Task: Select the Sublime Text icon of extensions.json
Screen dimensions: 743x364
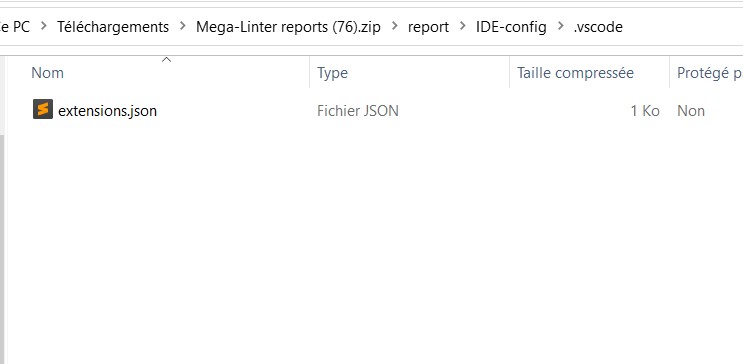Action: [43, 109]
